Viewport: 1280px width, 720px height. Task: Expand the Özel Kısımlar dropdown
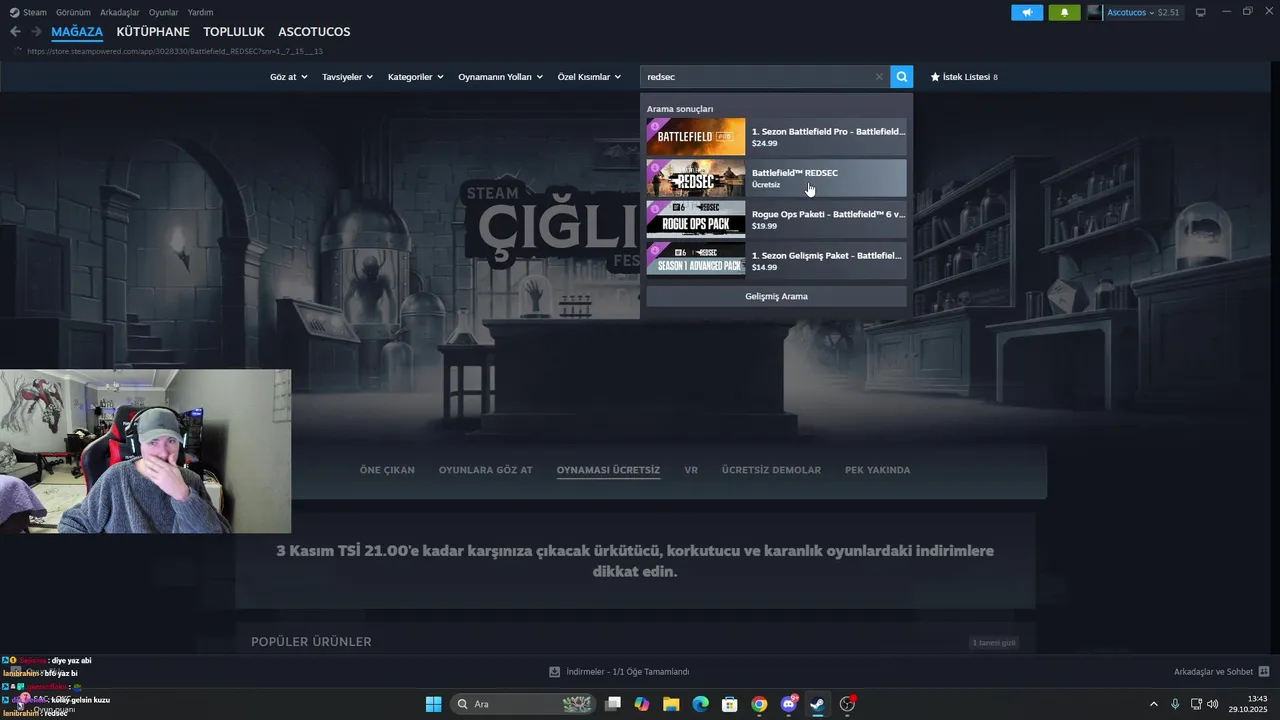click(x=589, y=77)
